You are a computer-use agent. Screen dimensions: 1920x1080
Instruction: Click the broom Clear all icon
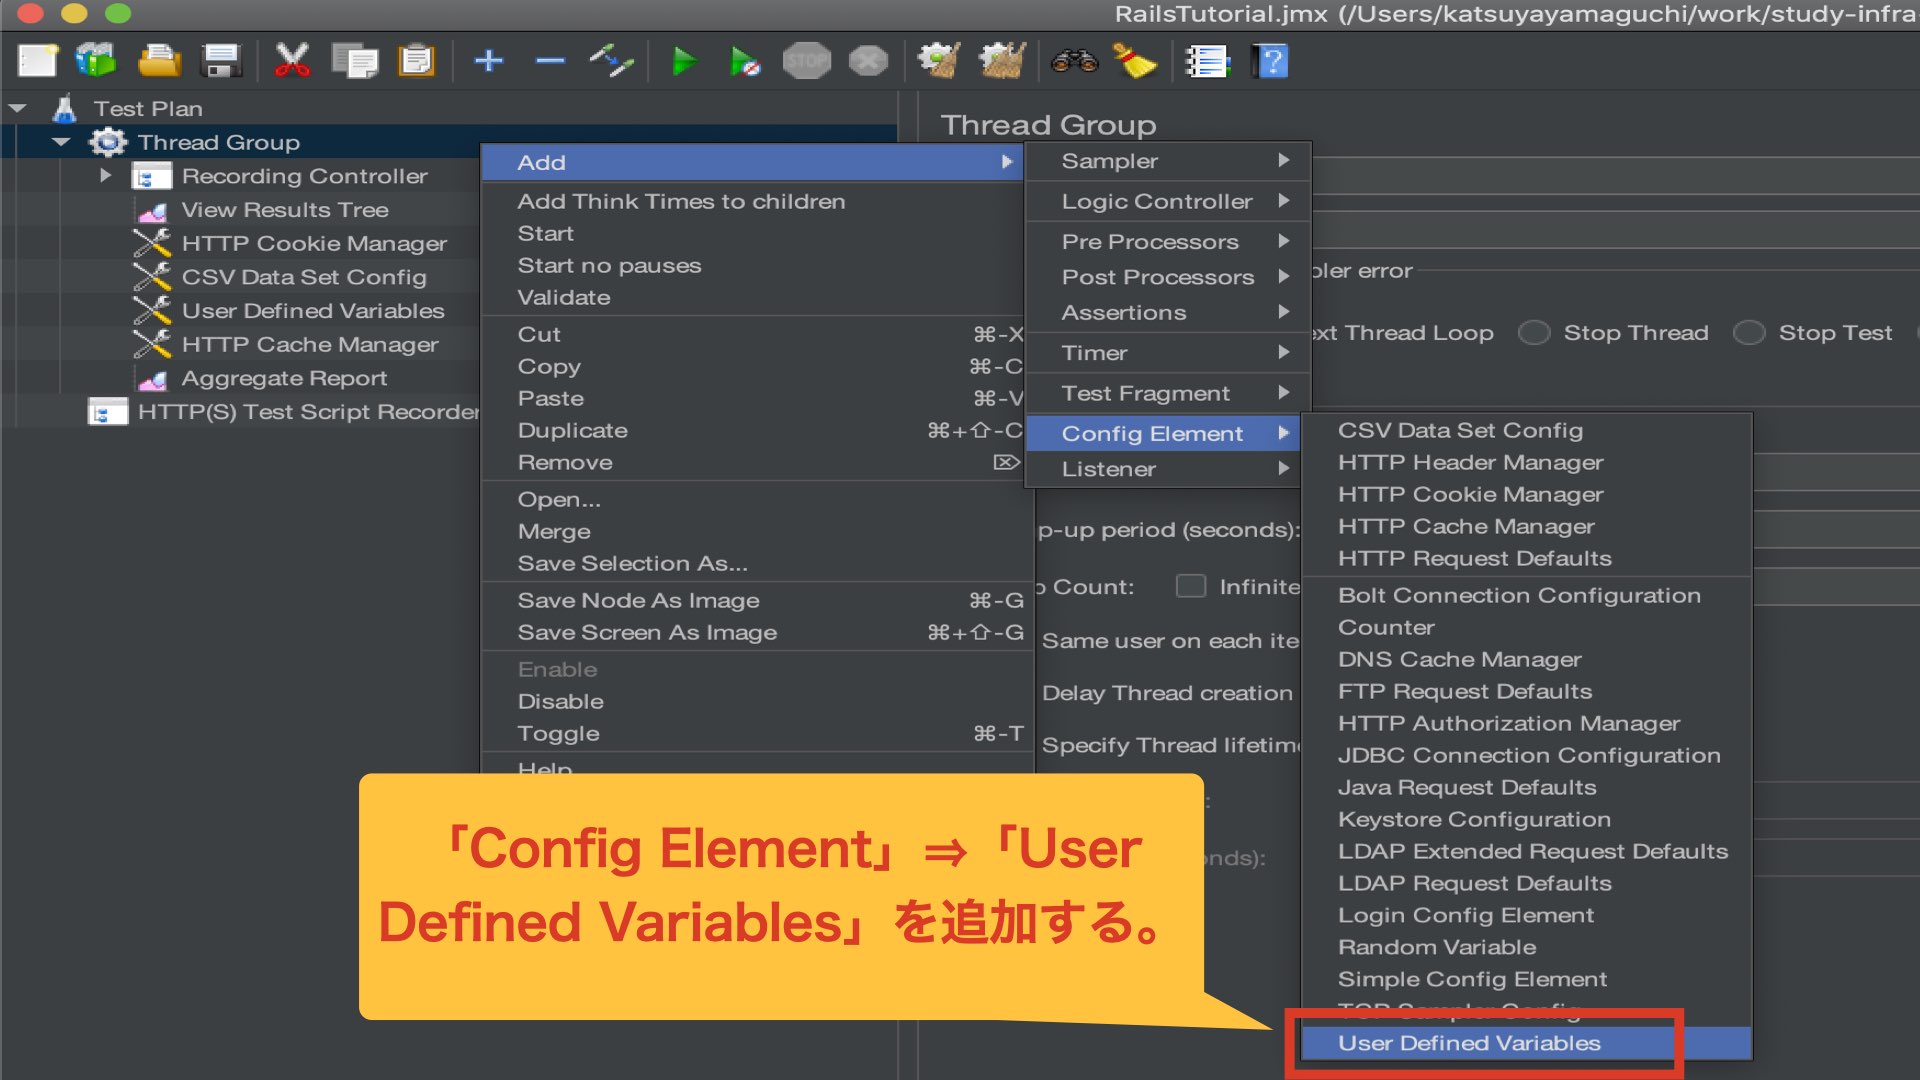[x=1135, y=62]
